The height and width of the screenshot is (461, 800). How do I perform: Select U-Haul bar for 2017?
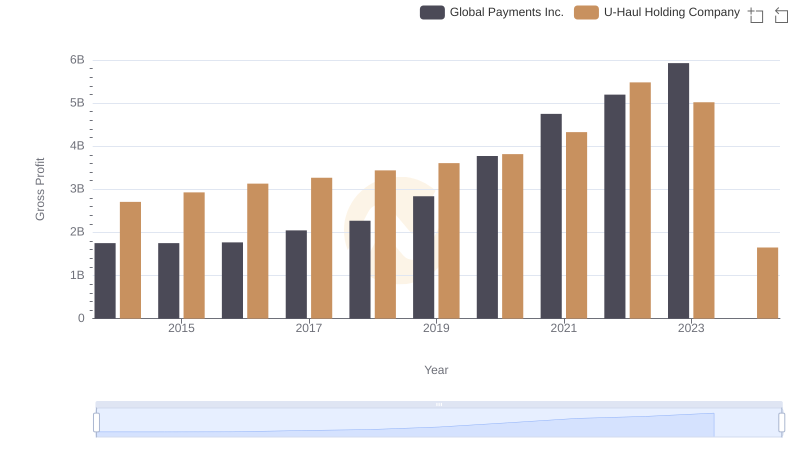click(x=321, y=248)
